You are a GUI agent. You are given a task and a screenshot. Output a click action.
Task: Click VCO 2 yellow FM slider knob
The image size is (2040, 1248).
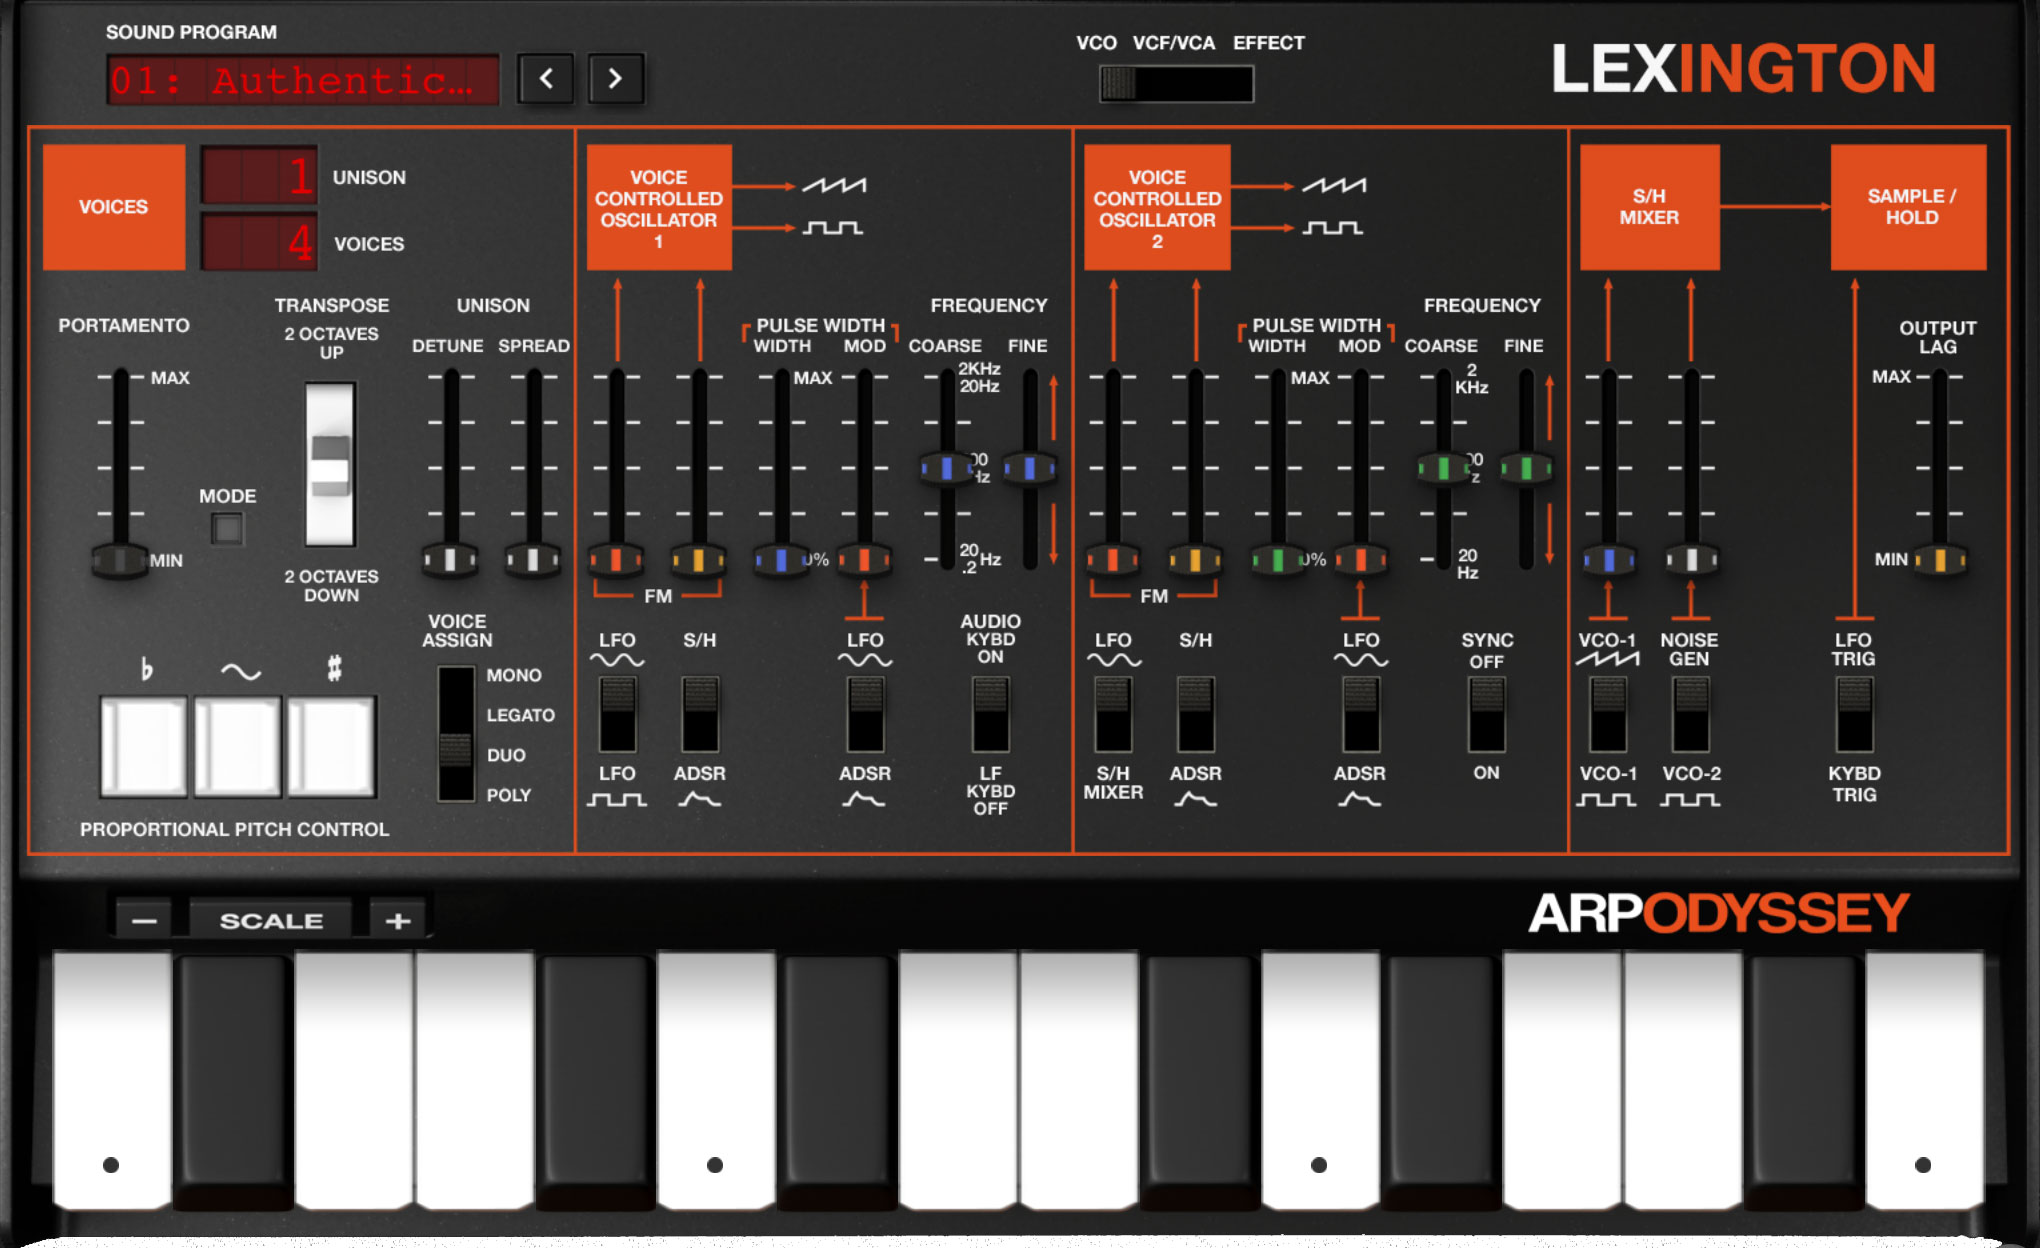point(1195,560)
